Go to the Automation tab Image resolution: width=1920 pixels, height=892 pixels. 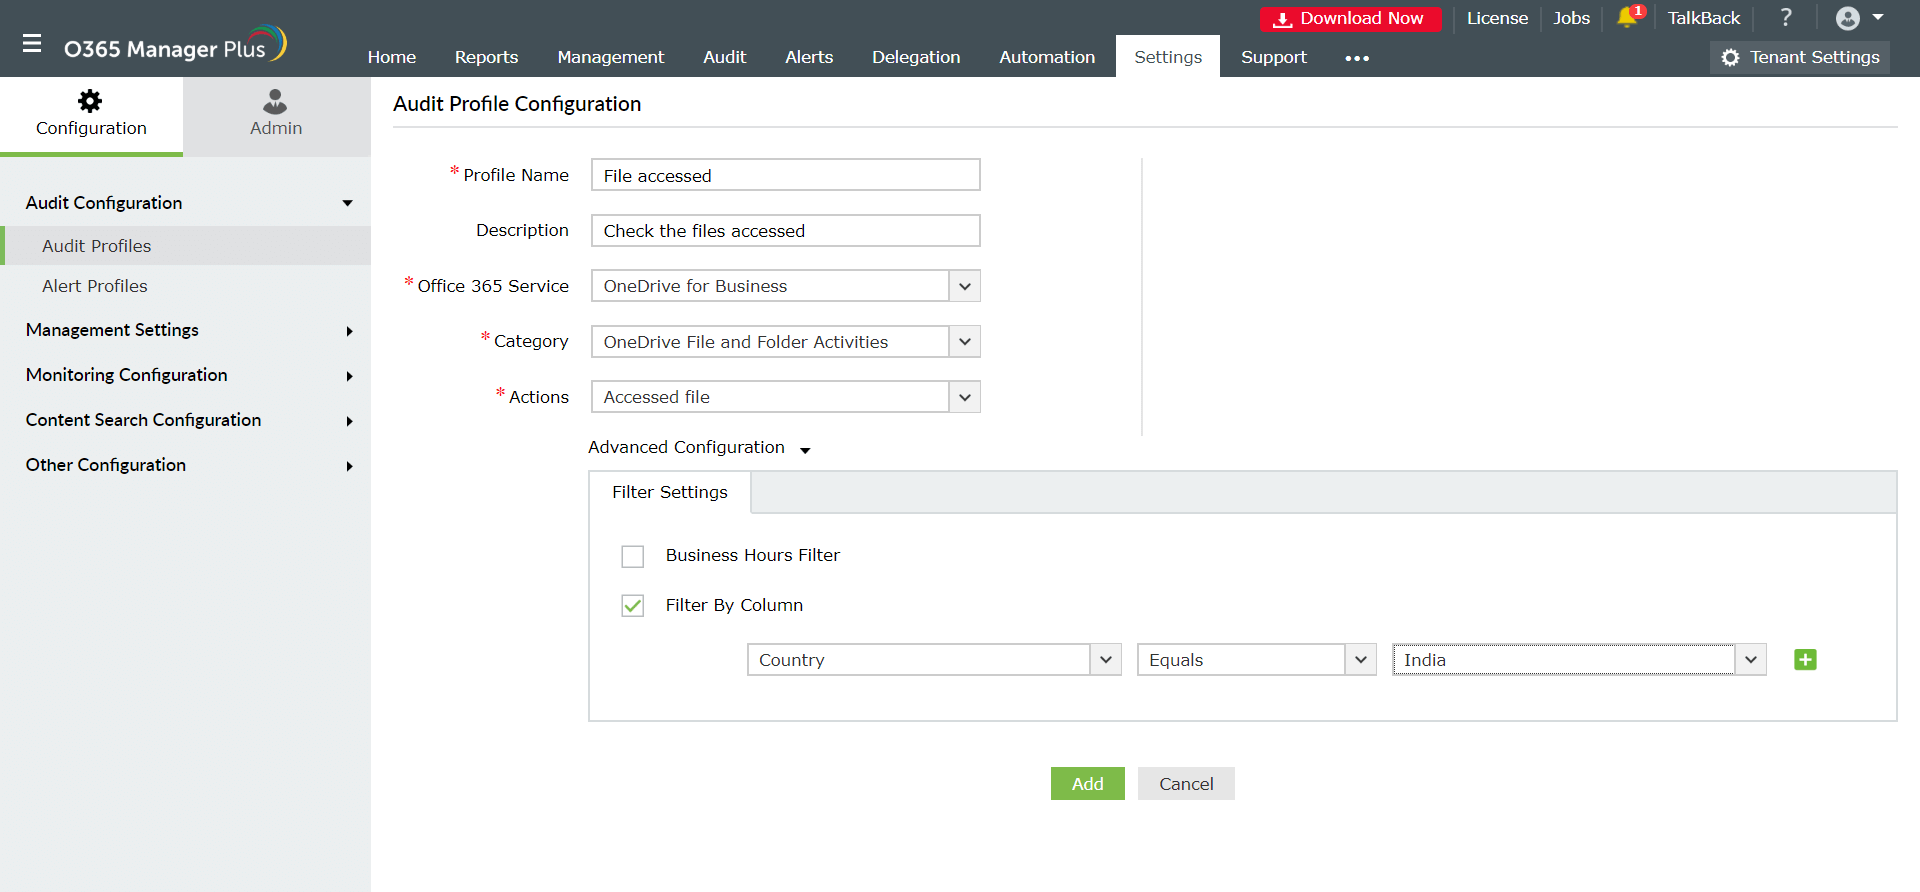pyautogui.click(x=1047, y=57)
